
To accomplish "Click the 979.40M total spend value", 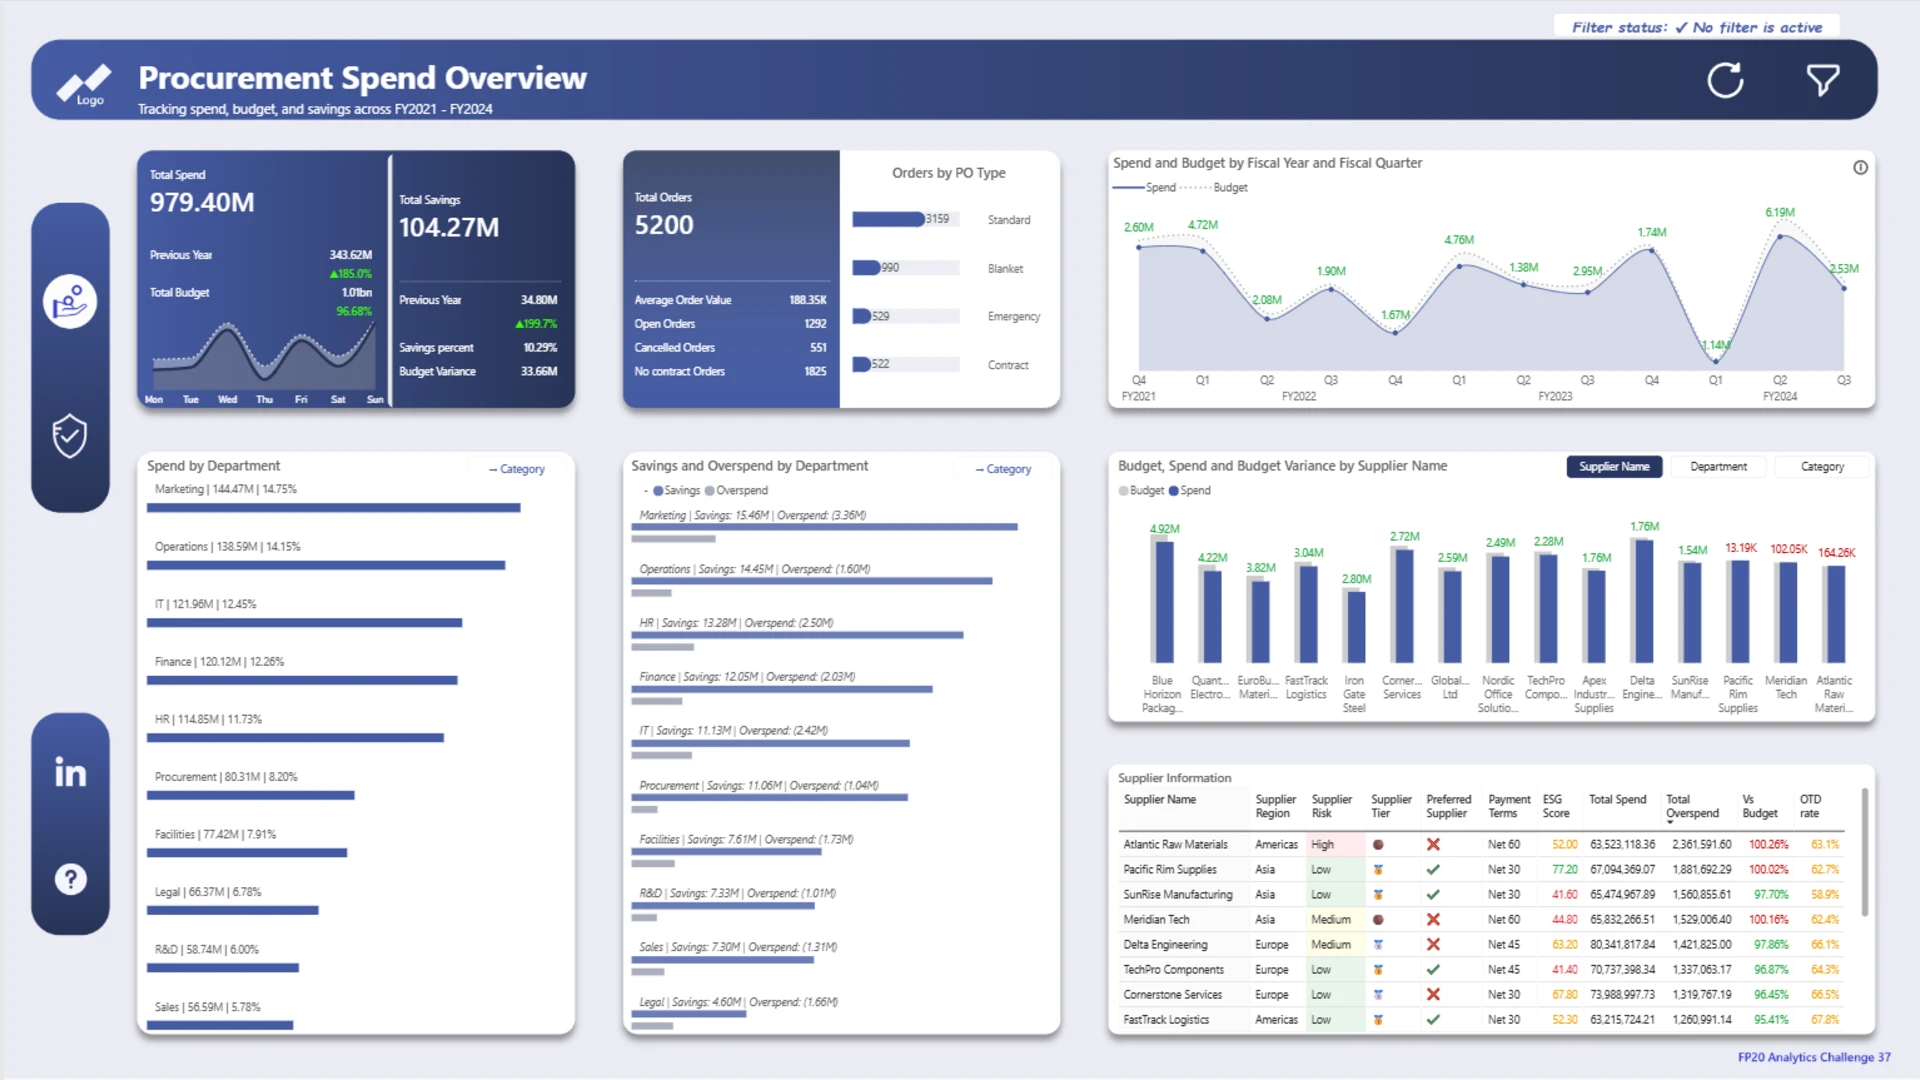I will point(202,203).
